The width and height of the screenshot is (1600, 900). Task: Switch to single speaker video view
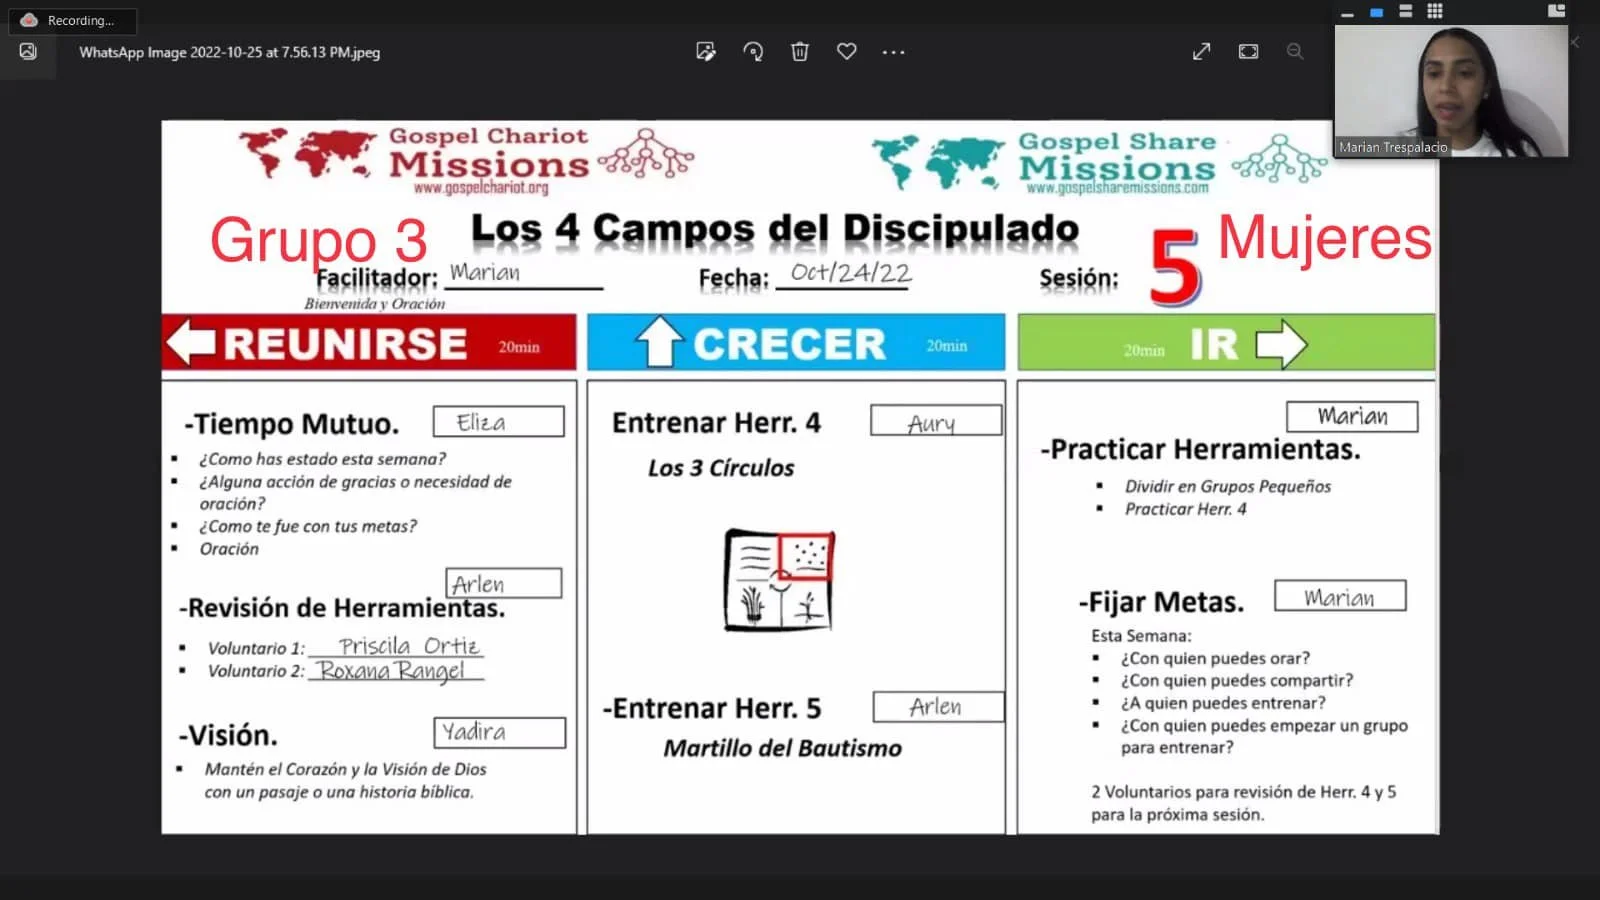[x=1376, y=12]
